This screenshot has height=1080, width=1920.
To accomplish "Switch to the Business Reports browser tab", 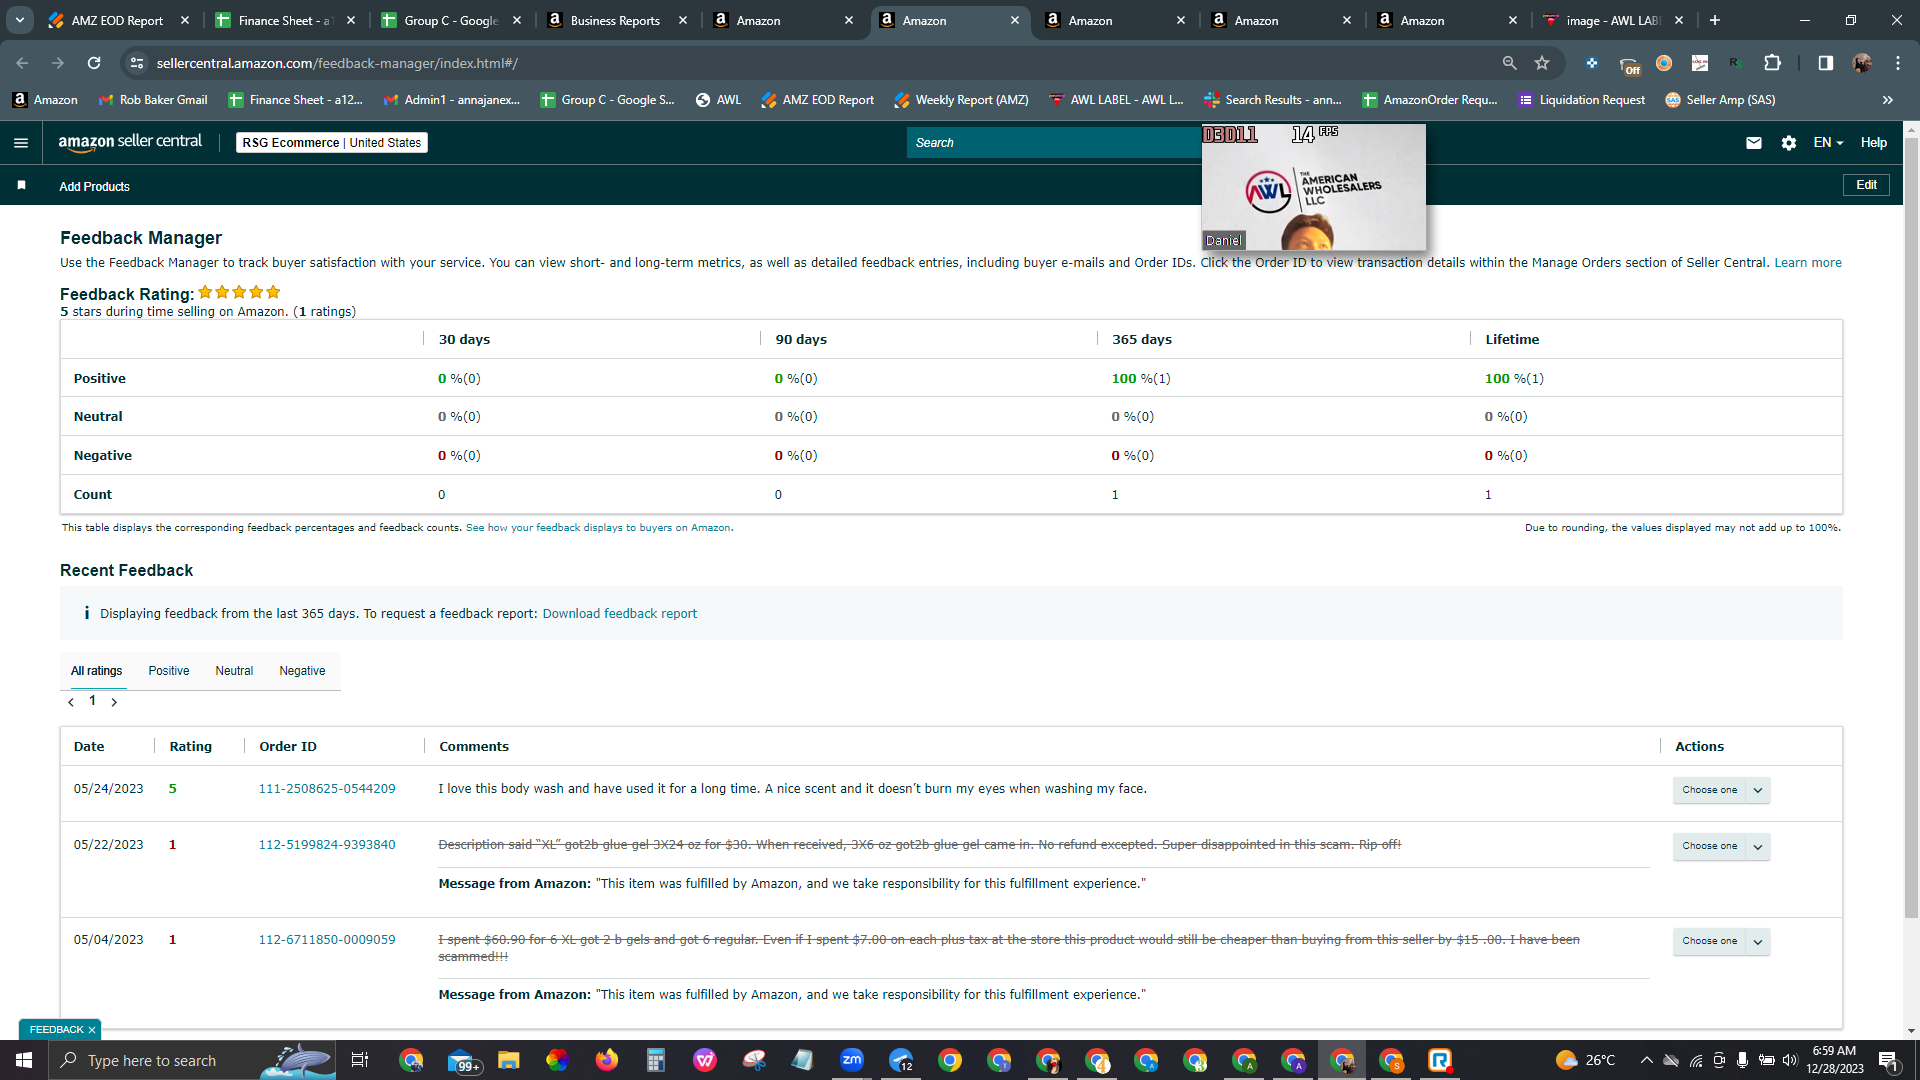I will 617,20.
